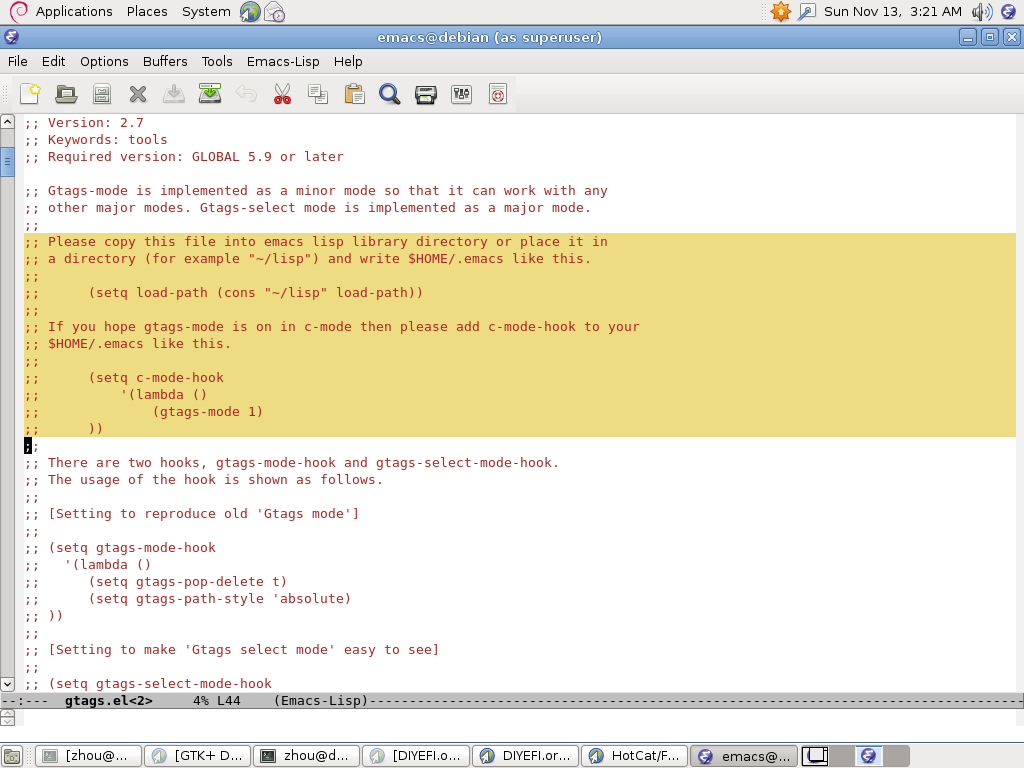The height and width of the screenshot is (768, 1024).
Task: Open a file with the folder icon
Action: 66,94
